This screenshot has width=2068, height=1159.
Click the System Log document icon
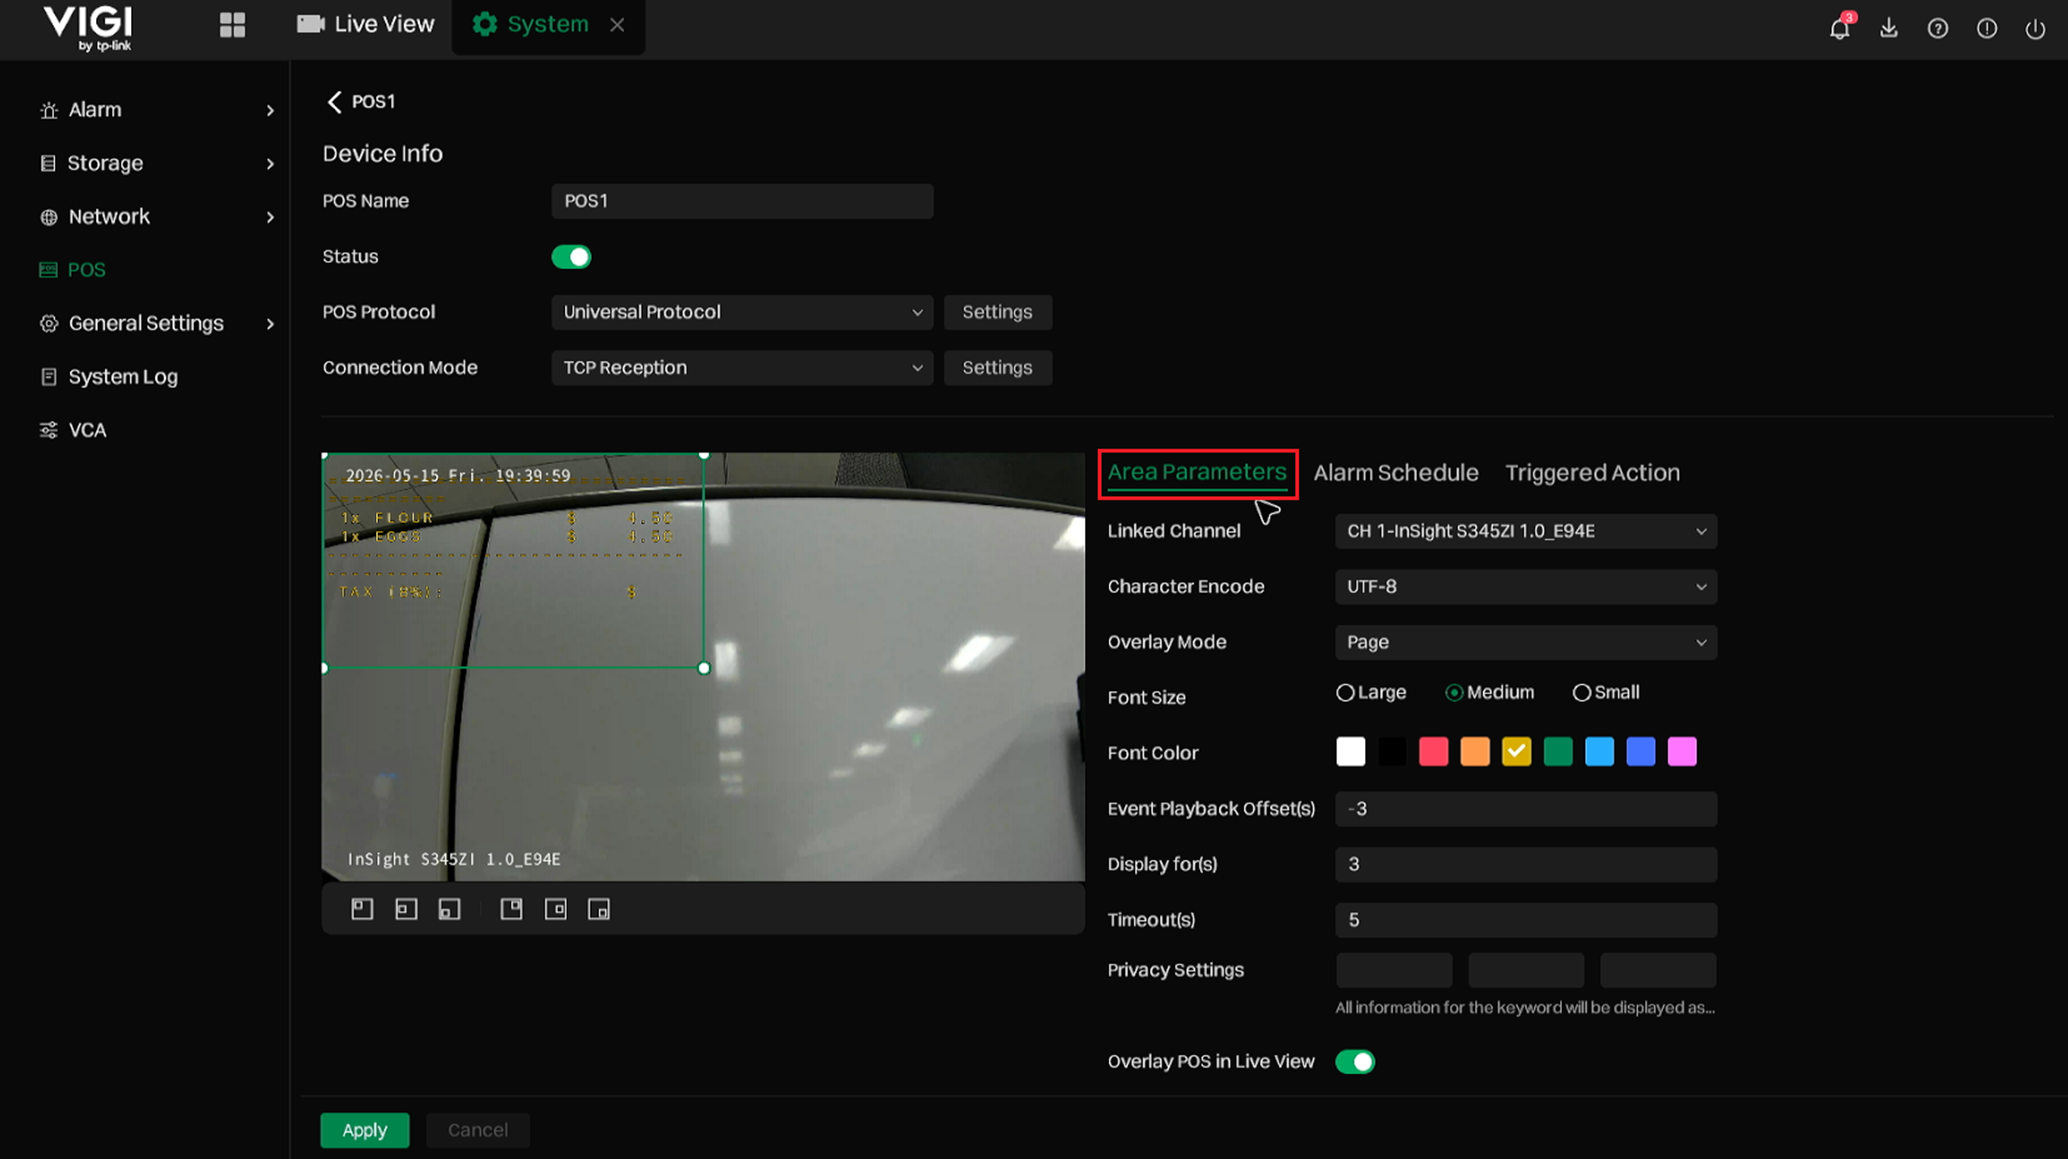coord(48,377)
